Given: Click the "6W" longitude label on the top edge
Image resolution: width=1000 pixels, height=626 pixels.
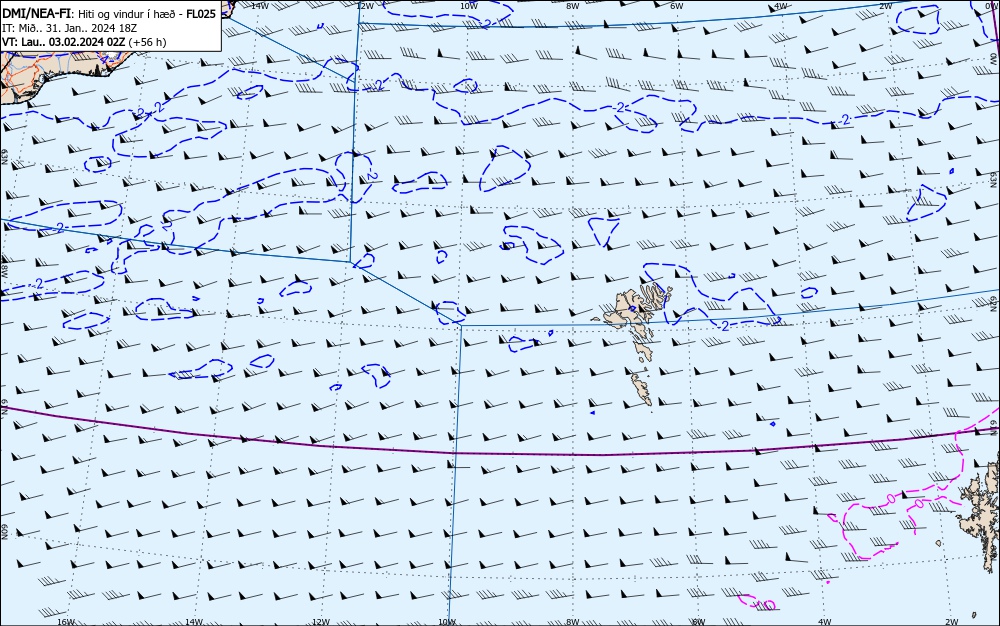Looking at the screenshot, I should click(x=677, y=5).
